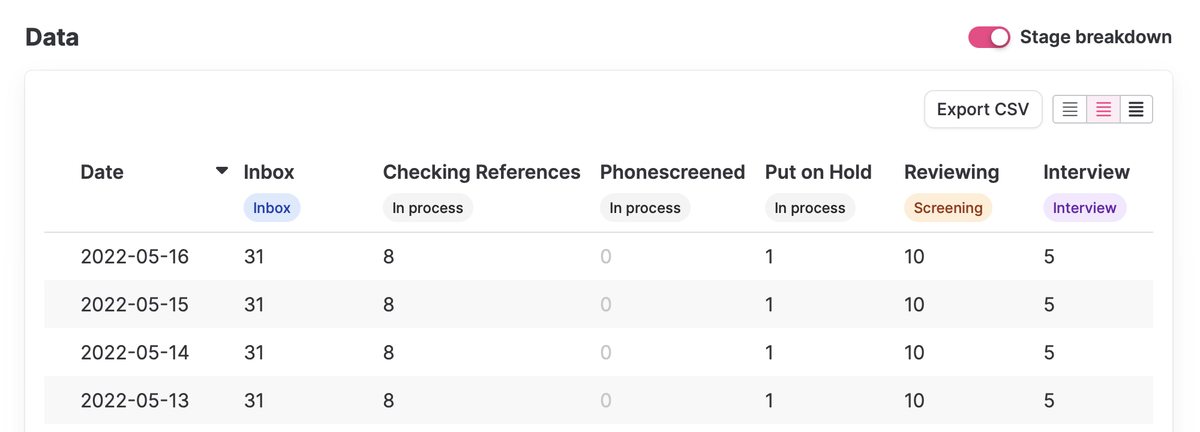Image resolution: width=1200 pixels, height=432 pixels.
Task: Click the Inbox column header
Action: [x=269, y=172]
